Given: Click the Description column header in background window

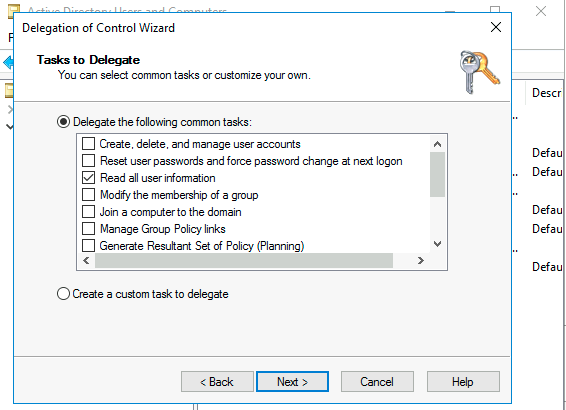Looking at the screenshot, I should 547,93.
